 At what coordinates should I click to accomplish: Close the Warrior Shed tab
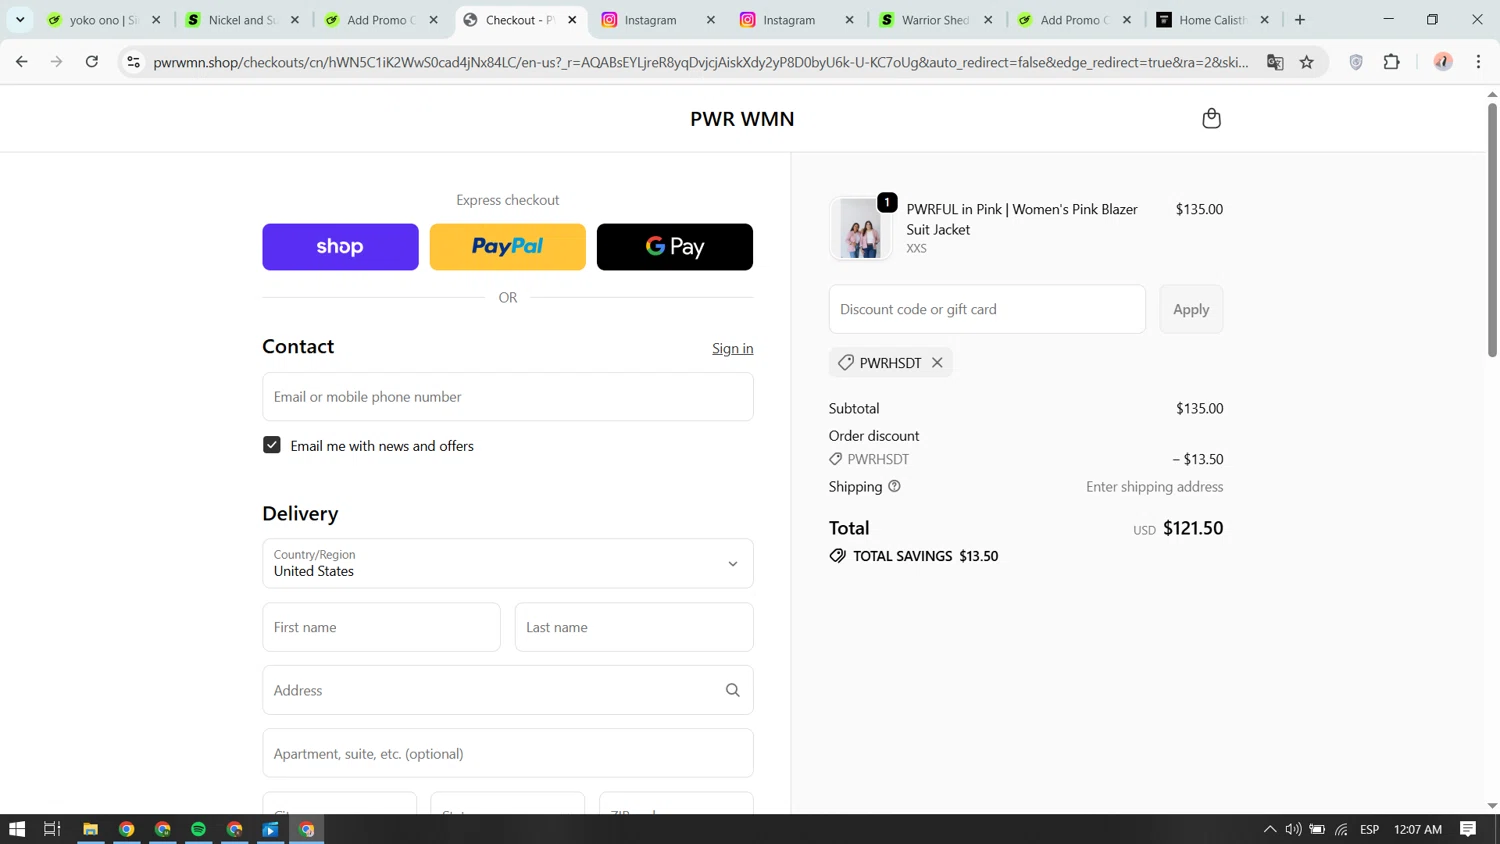(988, 20)
